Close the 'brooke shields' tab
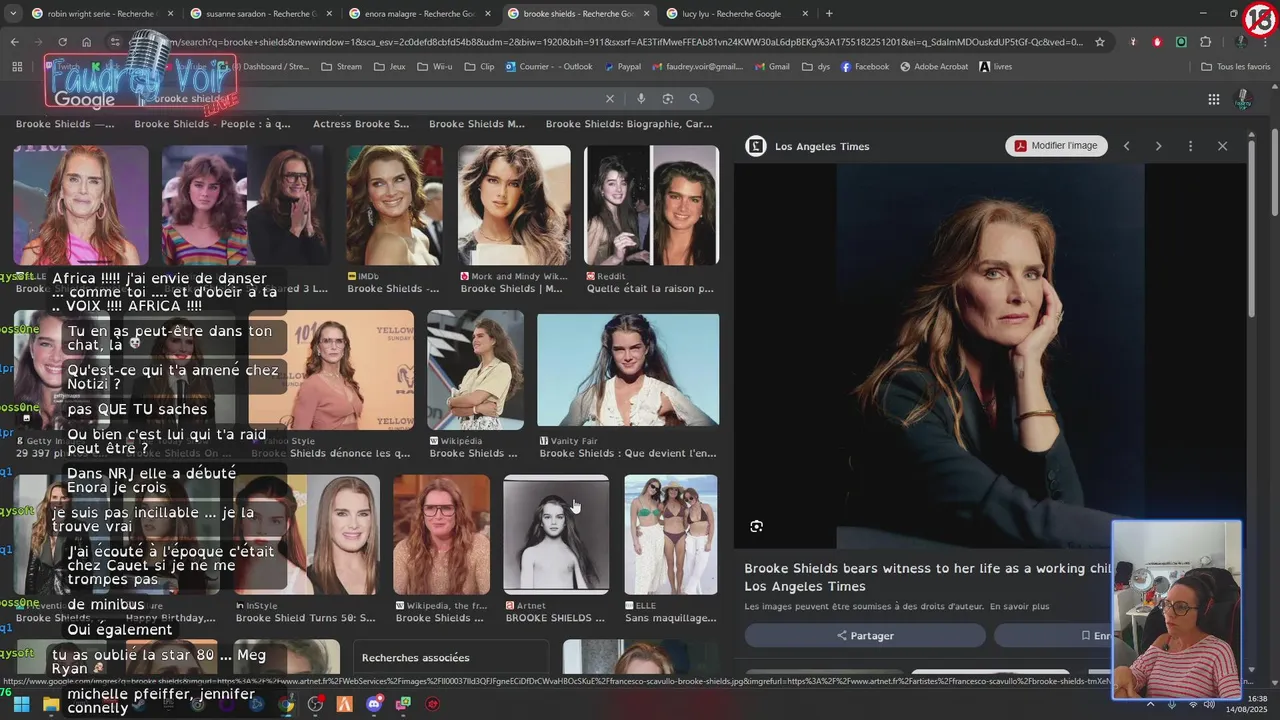Screen dimensions: 1280x720 [x=646, y=14]
